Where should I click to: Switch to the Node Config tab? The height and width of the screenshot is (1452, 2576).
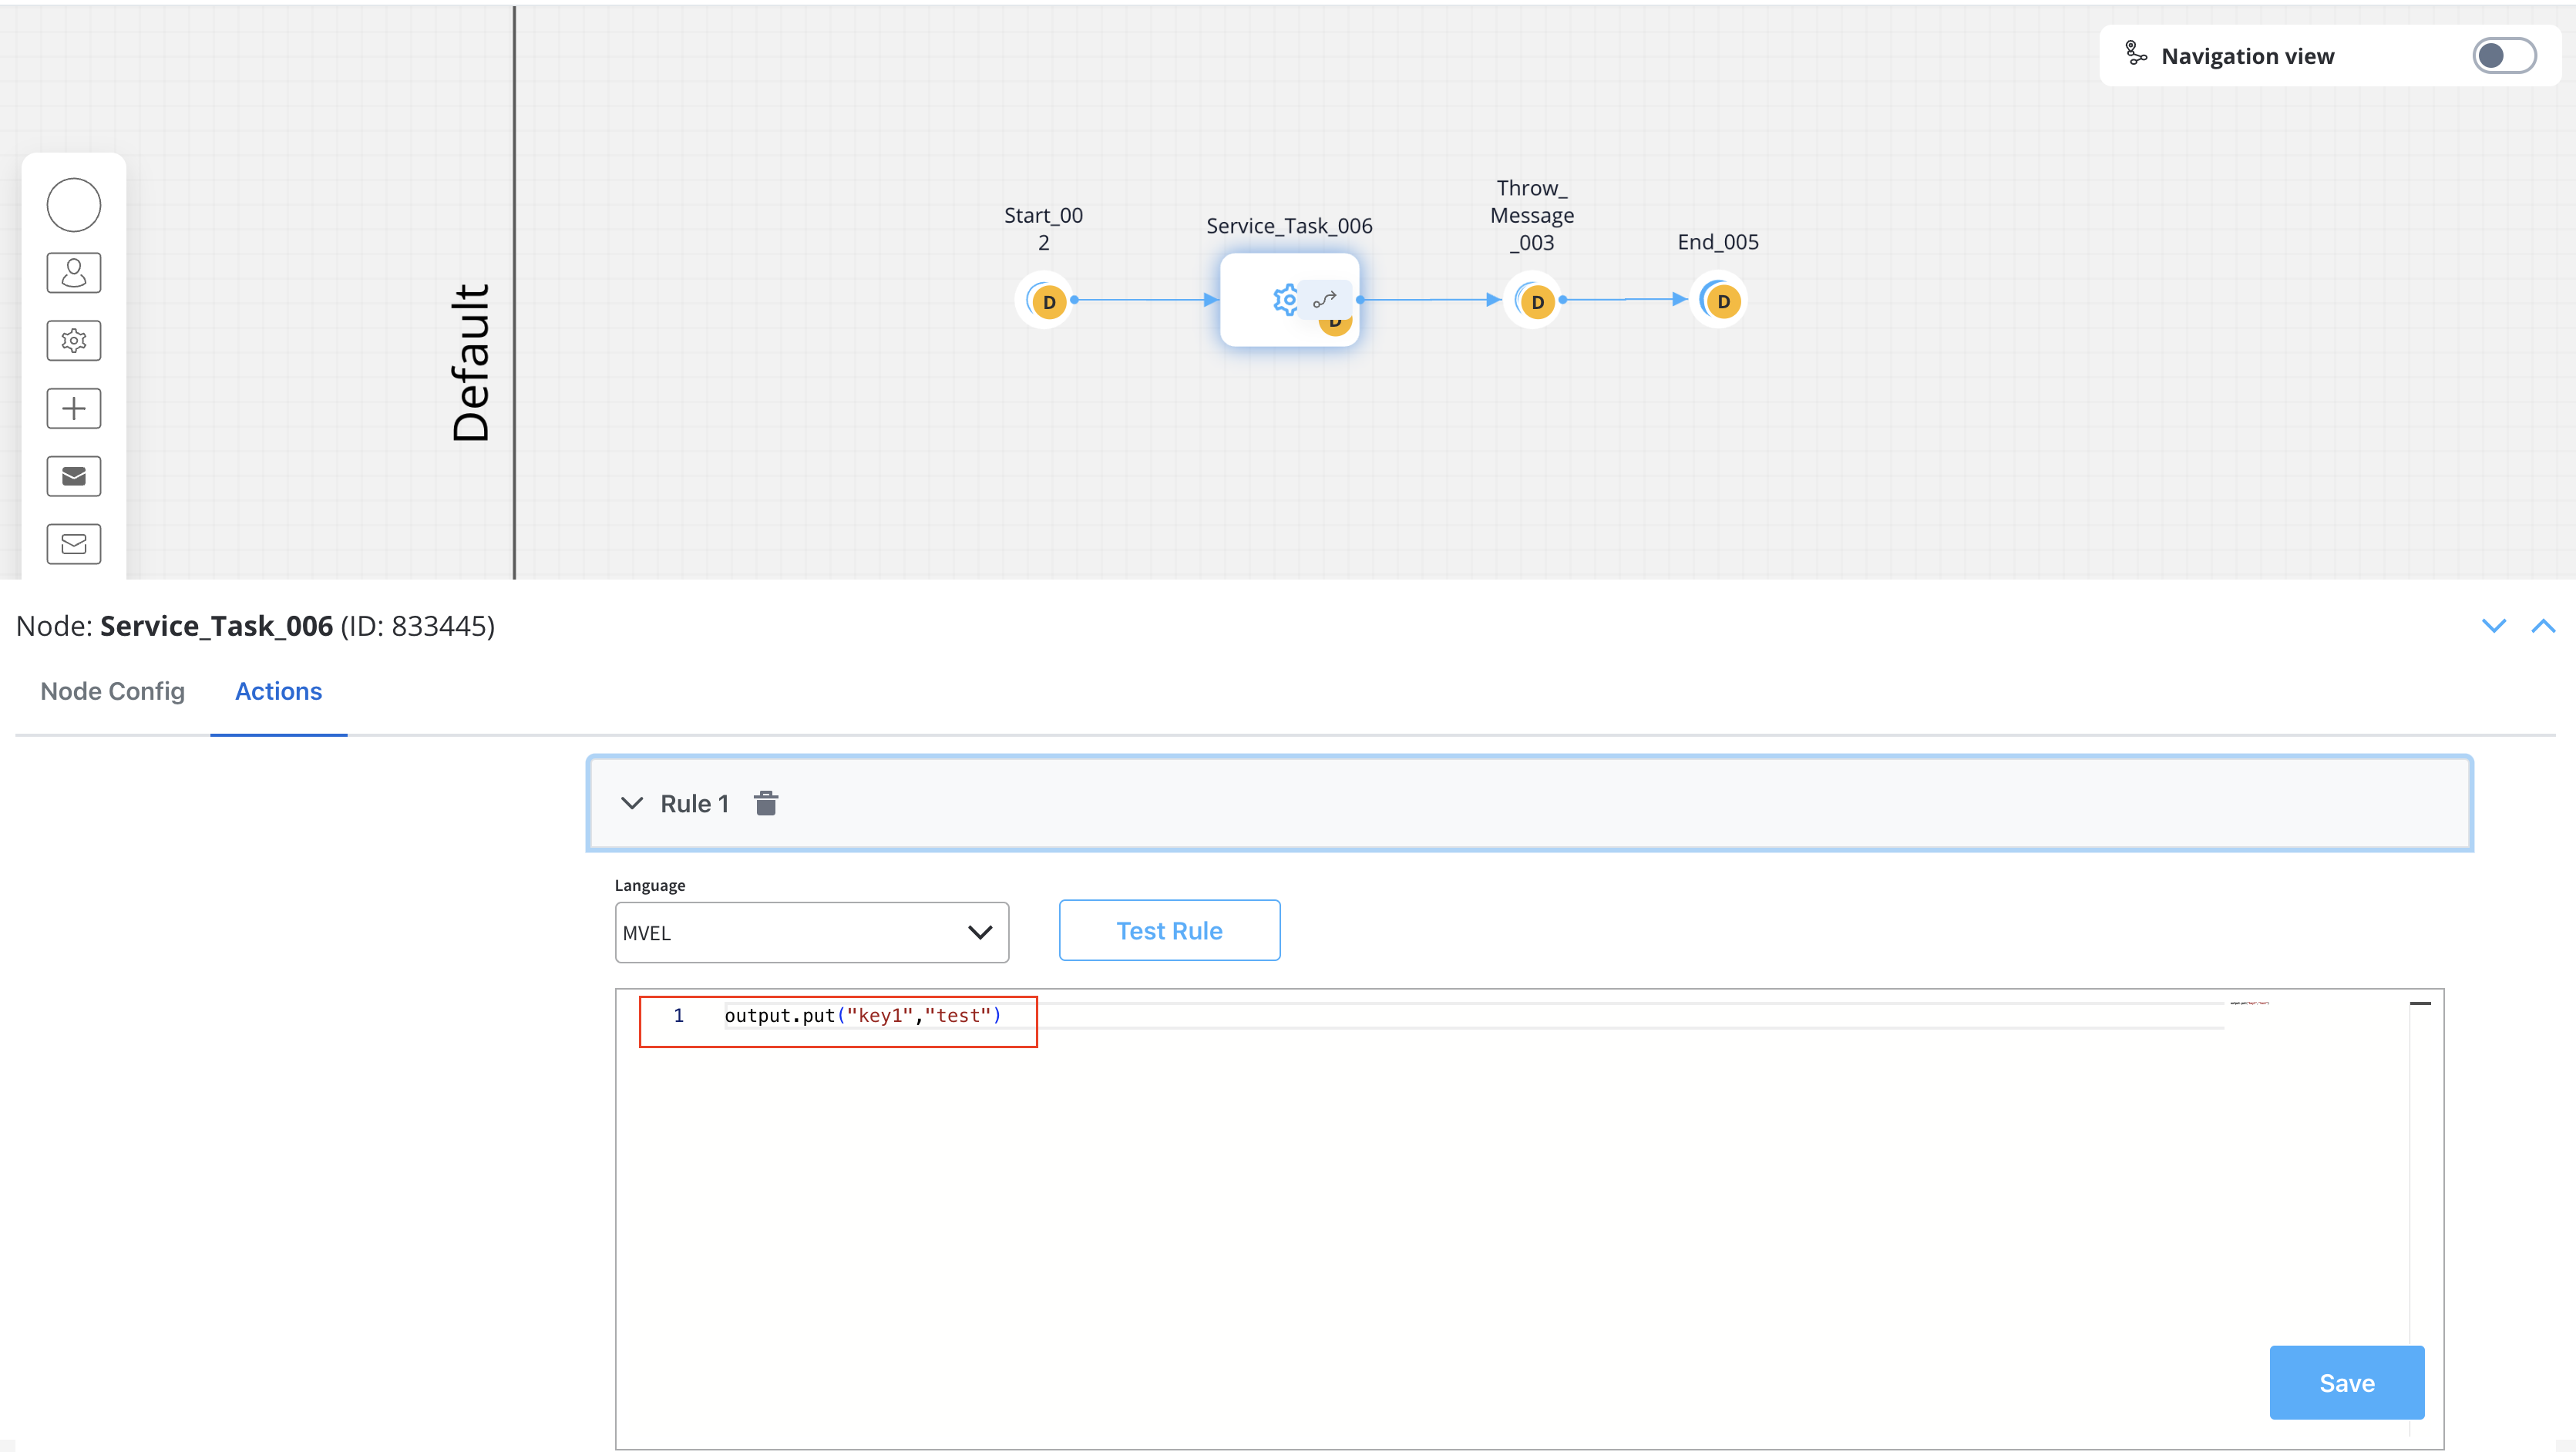pos(113,691)
